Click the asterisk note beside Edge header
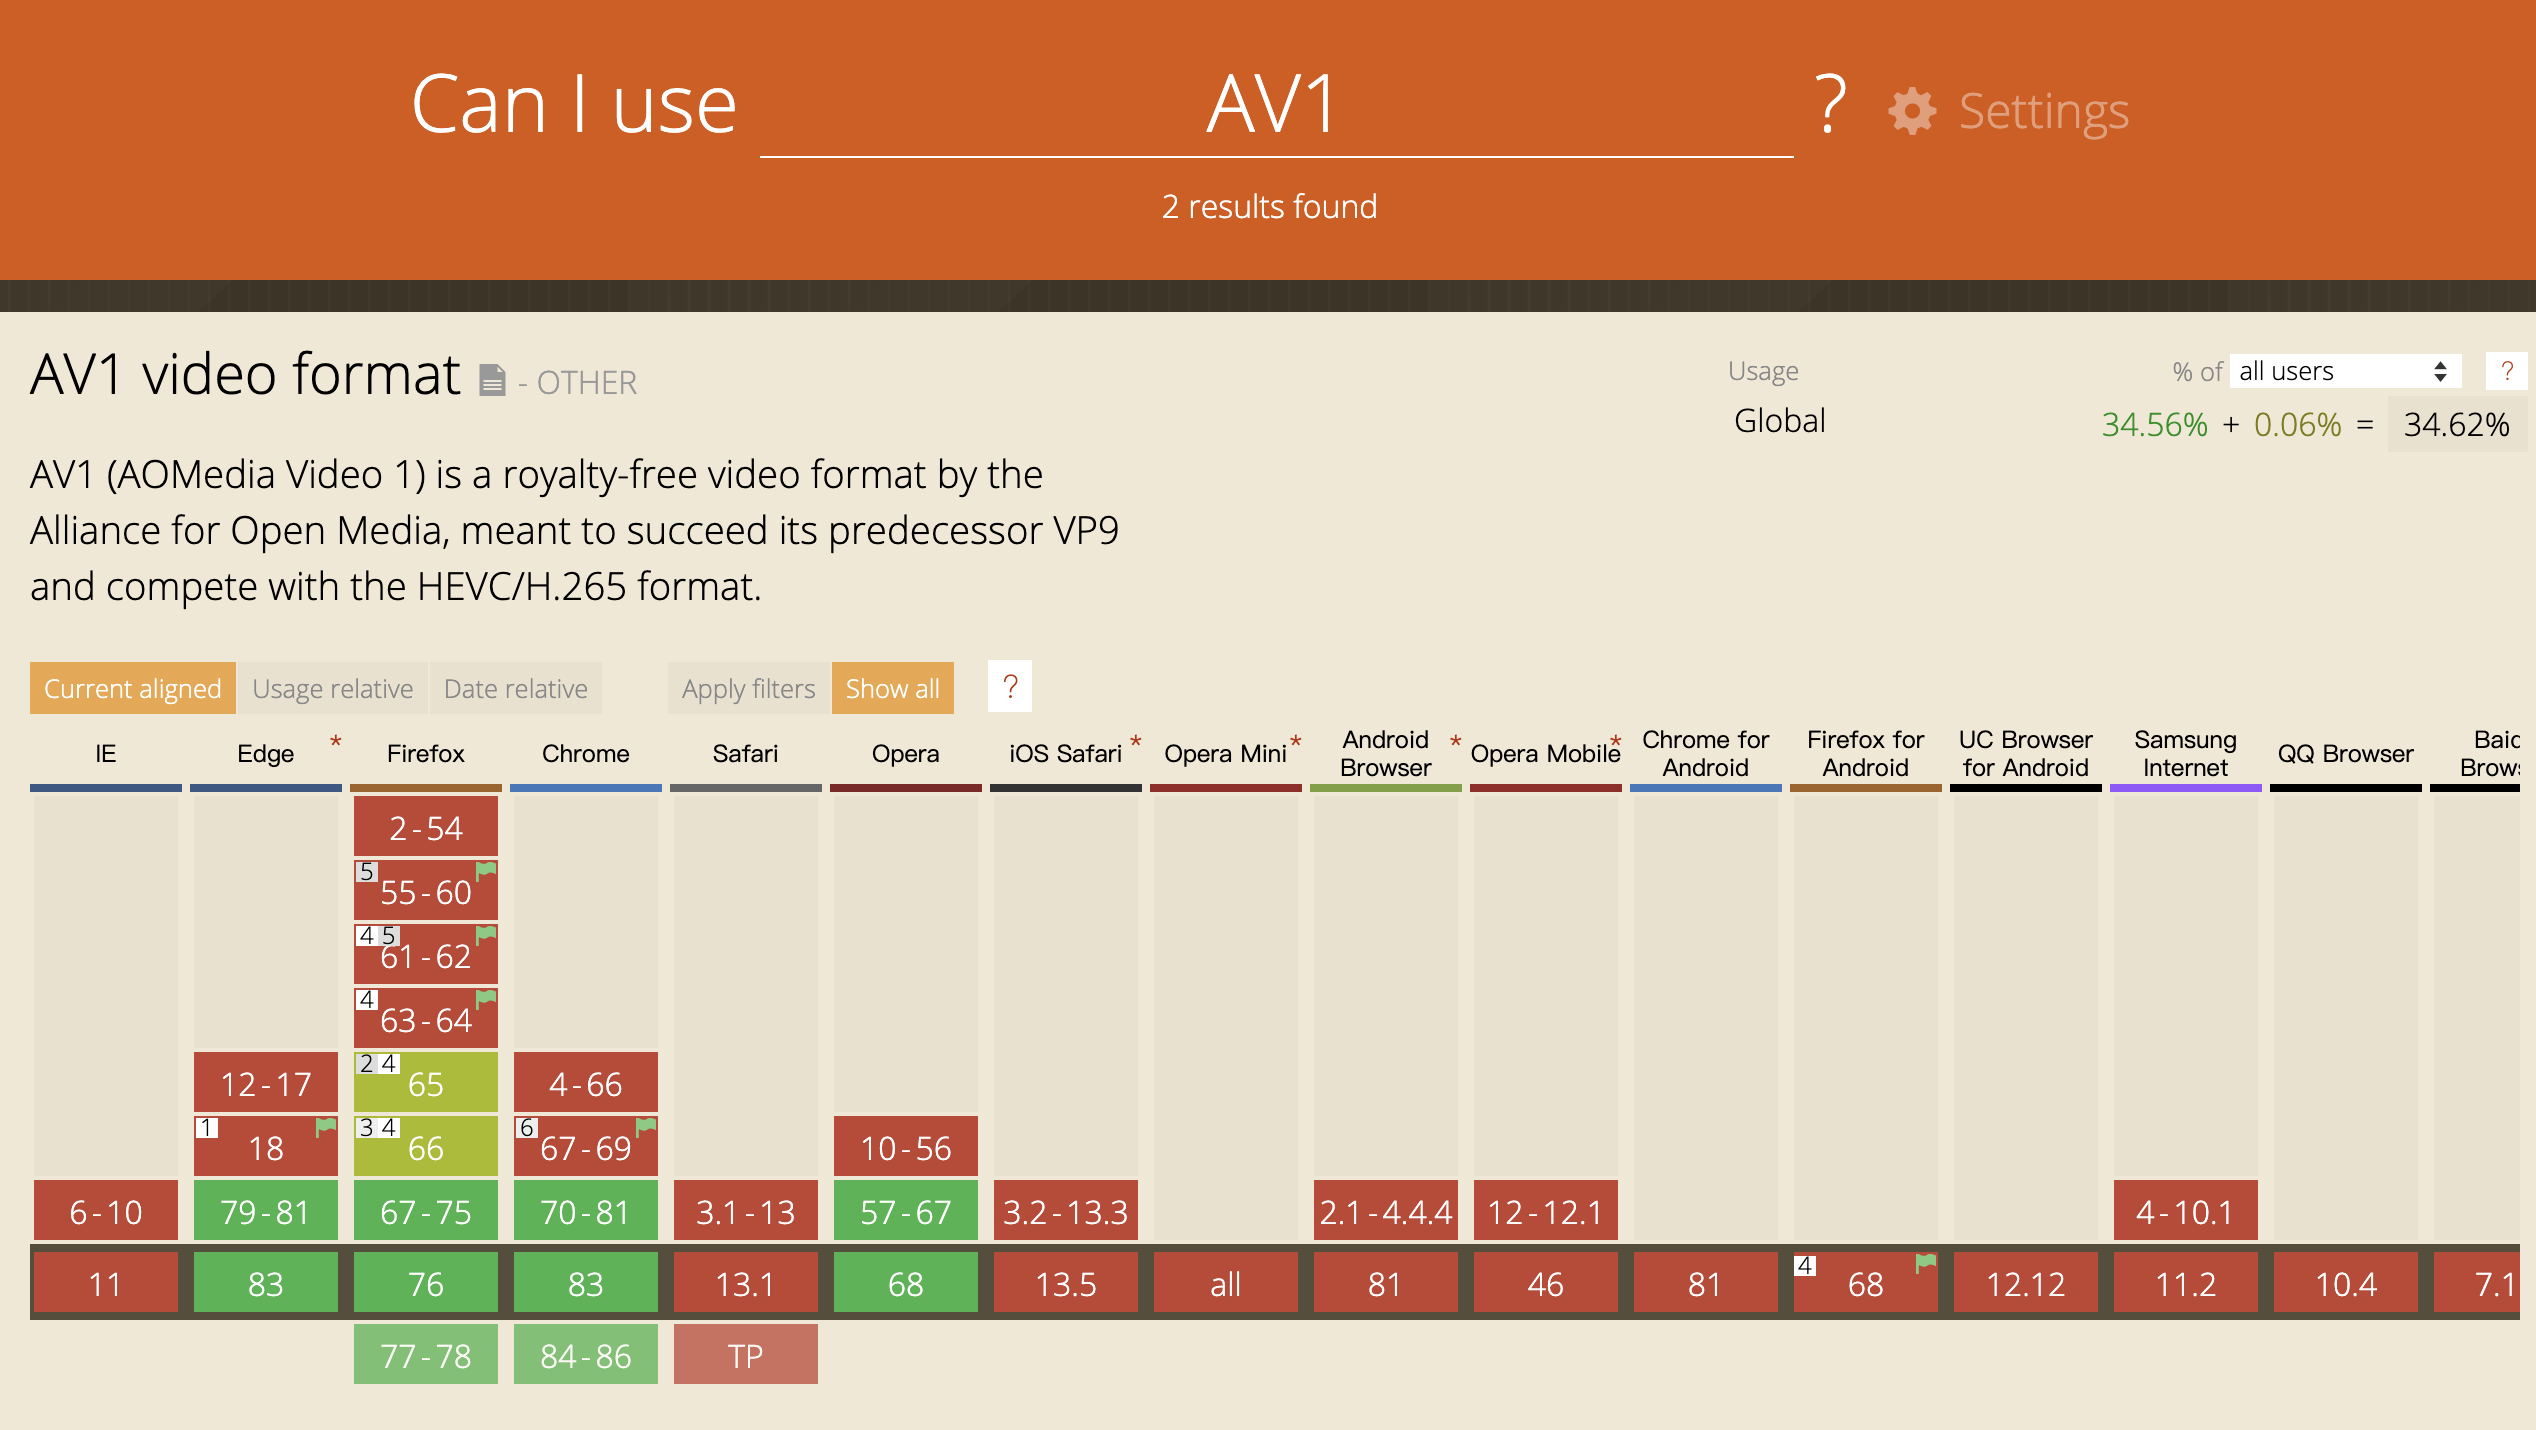The image size is (2536, 1430). (336, 742)
